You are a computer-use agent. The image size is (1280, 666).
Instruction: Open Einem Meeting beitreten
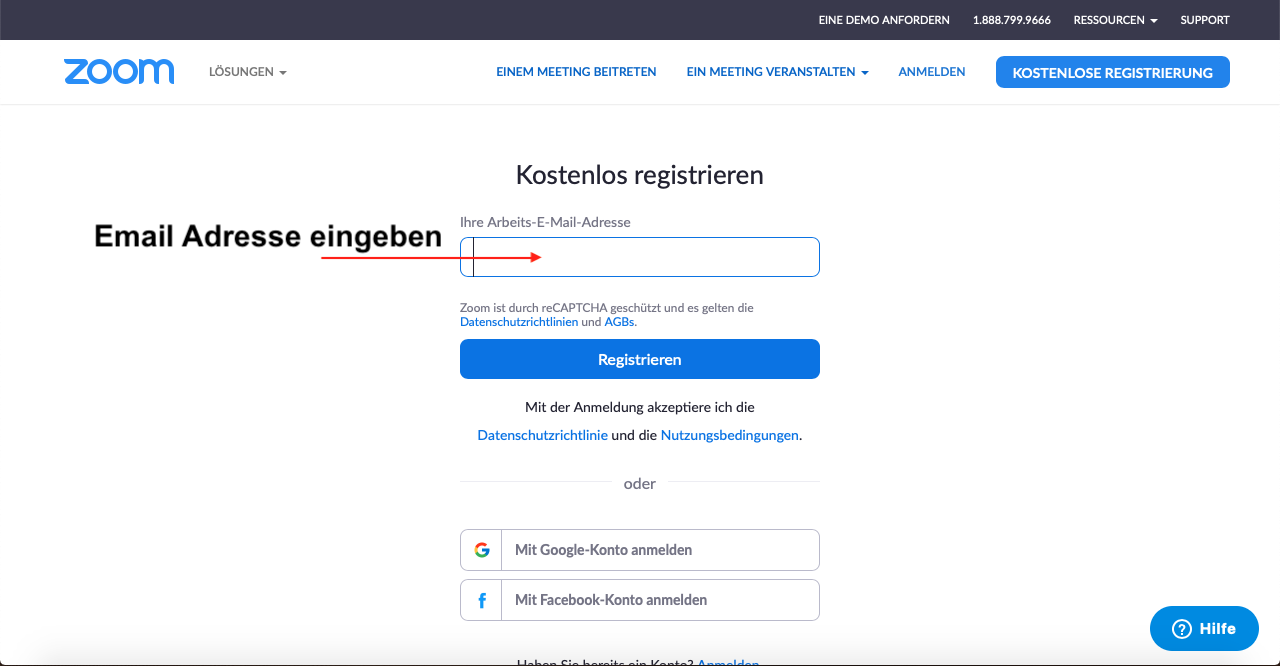576,72
